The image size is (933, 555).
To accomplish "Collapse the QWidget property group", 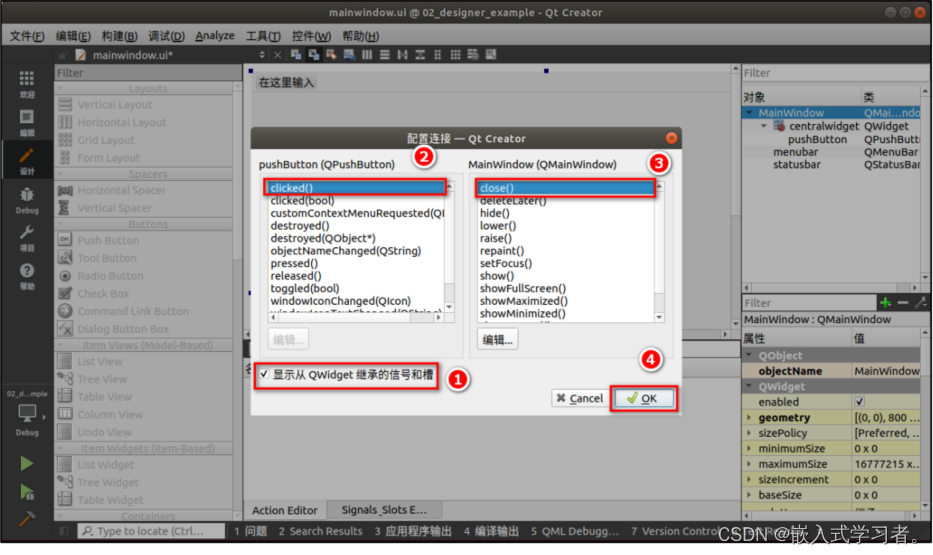I will [x=749, y=386].
